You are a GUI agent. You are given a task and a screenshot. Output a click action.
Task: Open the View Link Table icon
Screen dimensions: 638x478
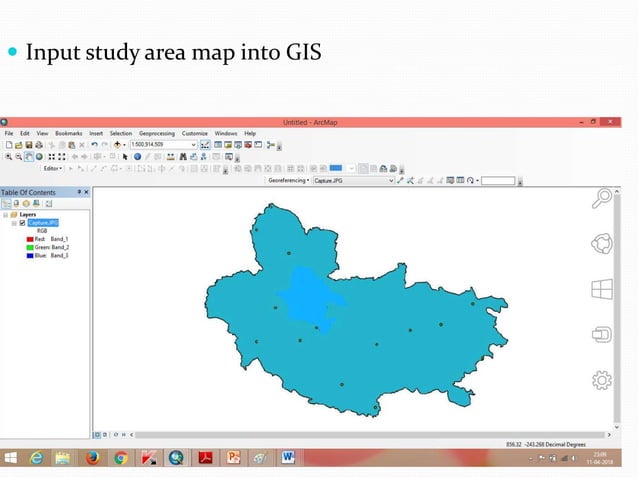tap(460, 180)
